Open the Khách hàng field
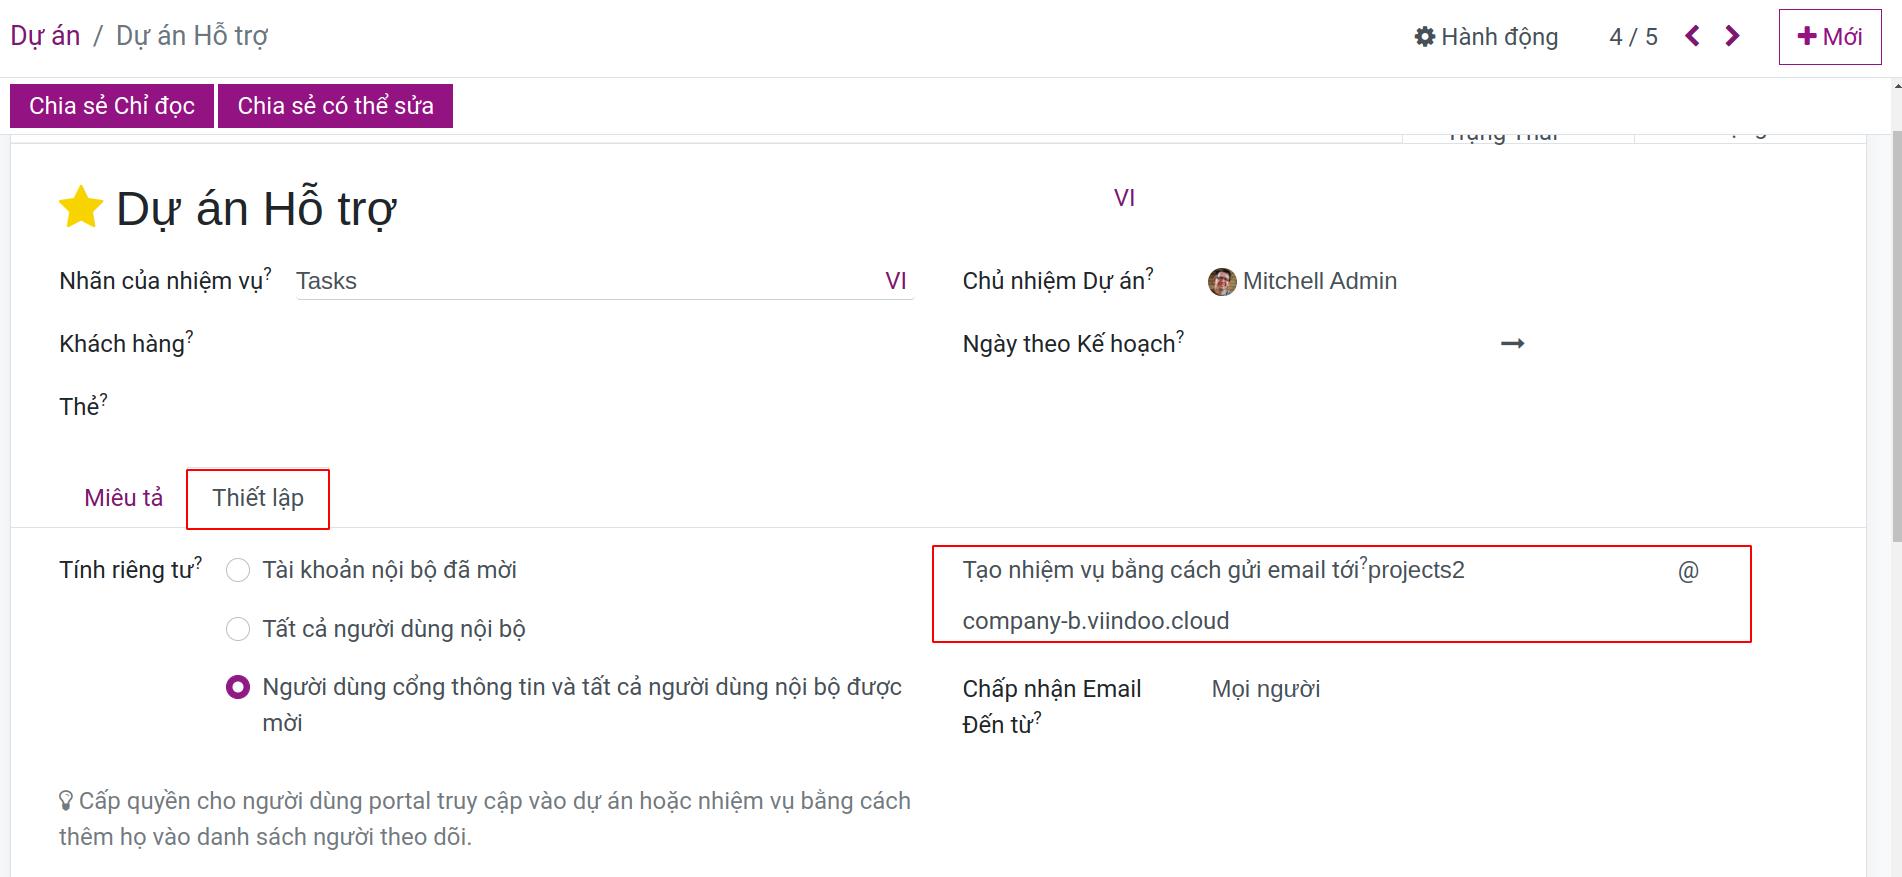The image size is (1902, 877). (604, 344)
